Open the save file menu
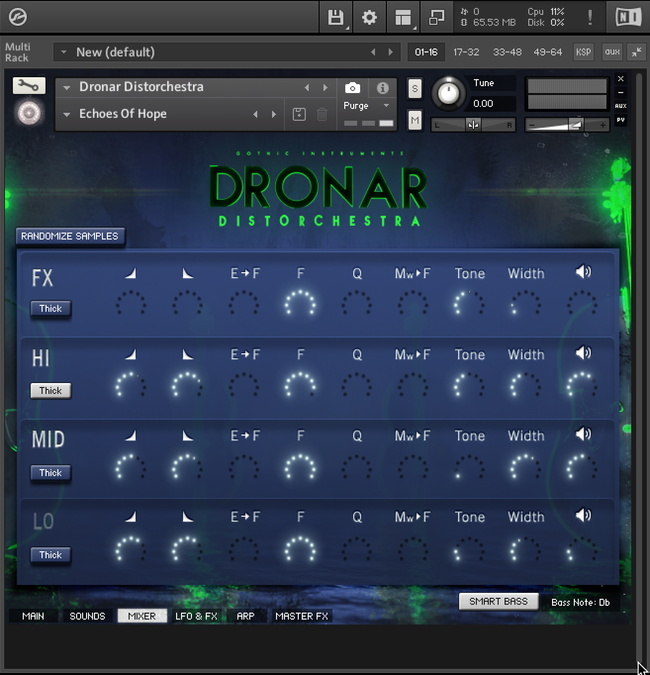This screenshot has height=675, width=650. click(x=336, y=17)
